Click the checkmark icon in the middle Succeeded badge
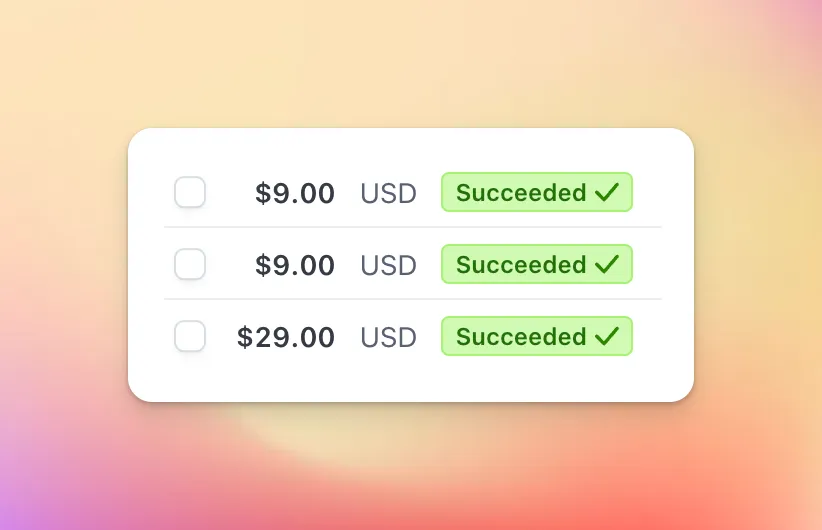822x530 pixels. point(607,264)
